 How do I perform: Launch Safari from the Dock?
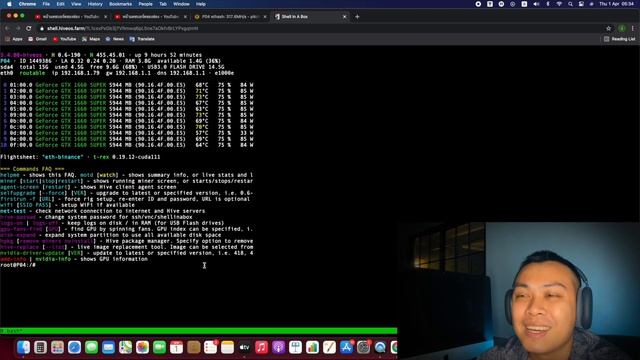[74, 347]
